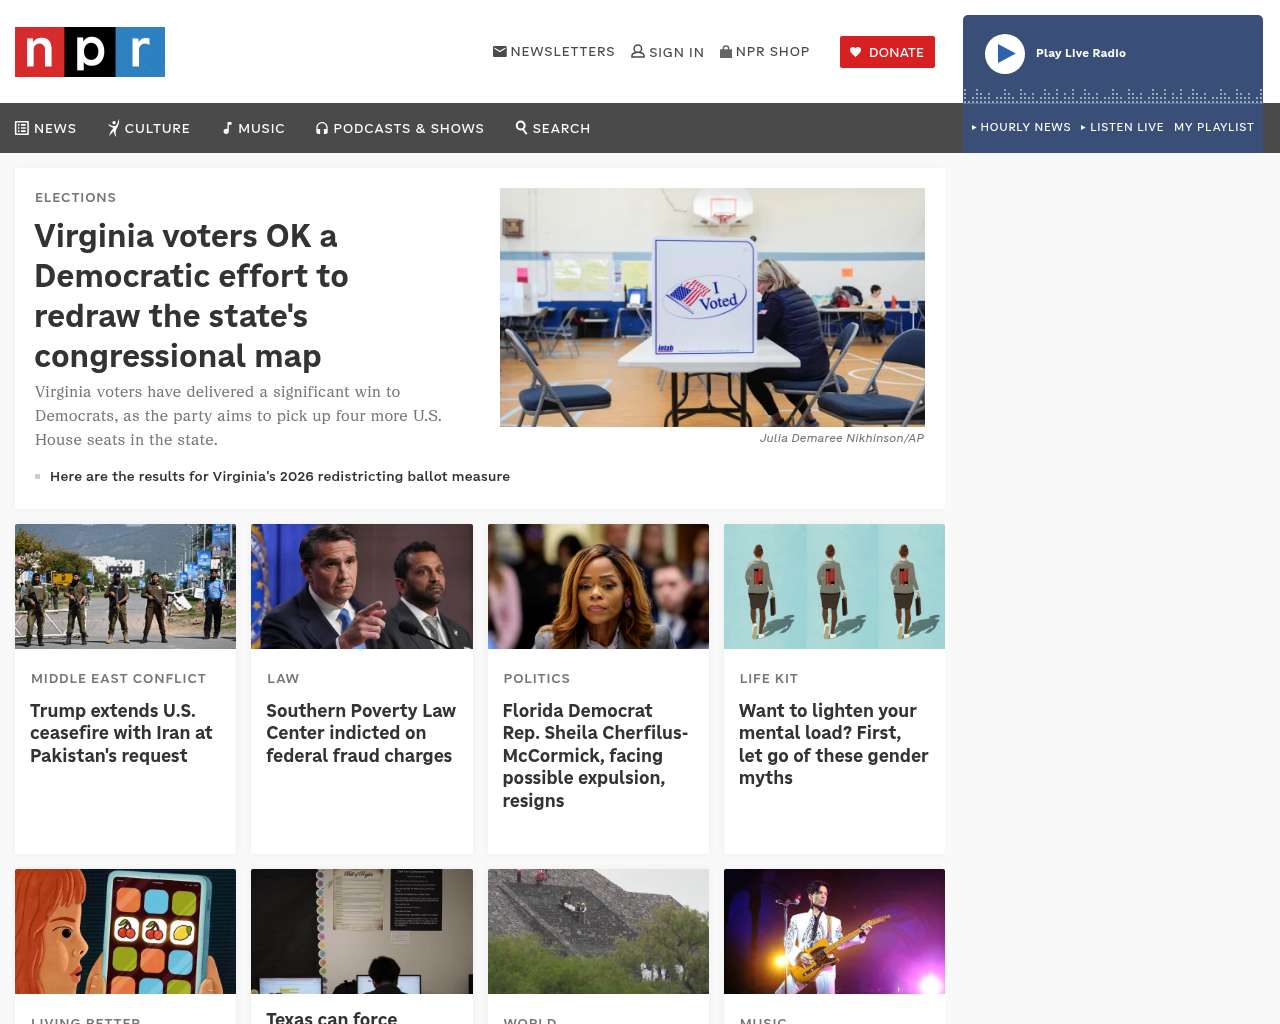Open the News menu

pos(46,128)
